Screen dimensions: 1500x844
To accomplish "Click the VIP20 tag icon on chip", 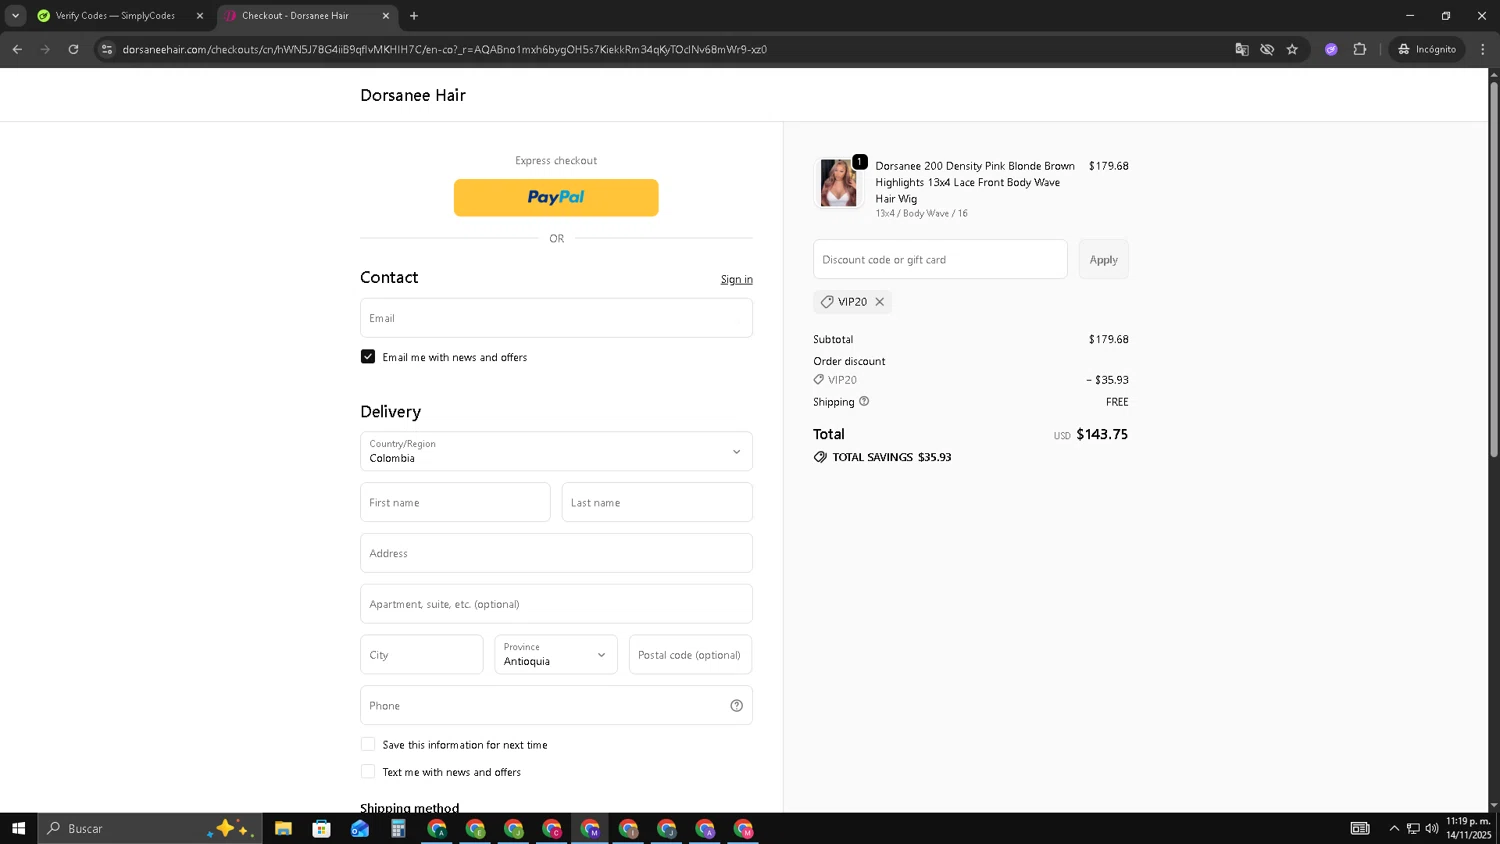I will click(827, 302).
